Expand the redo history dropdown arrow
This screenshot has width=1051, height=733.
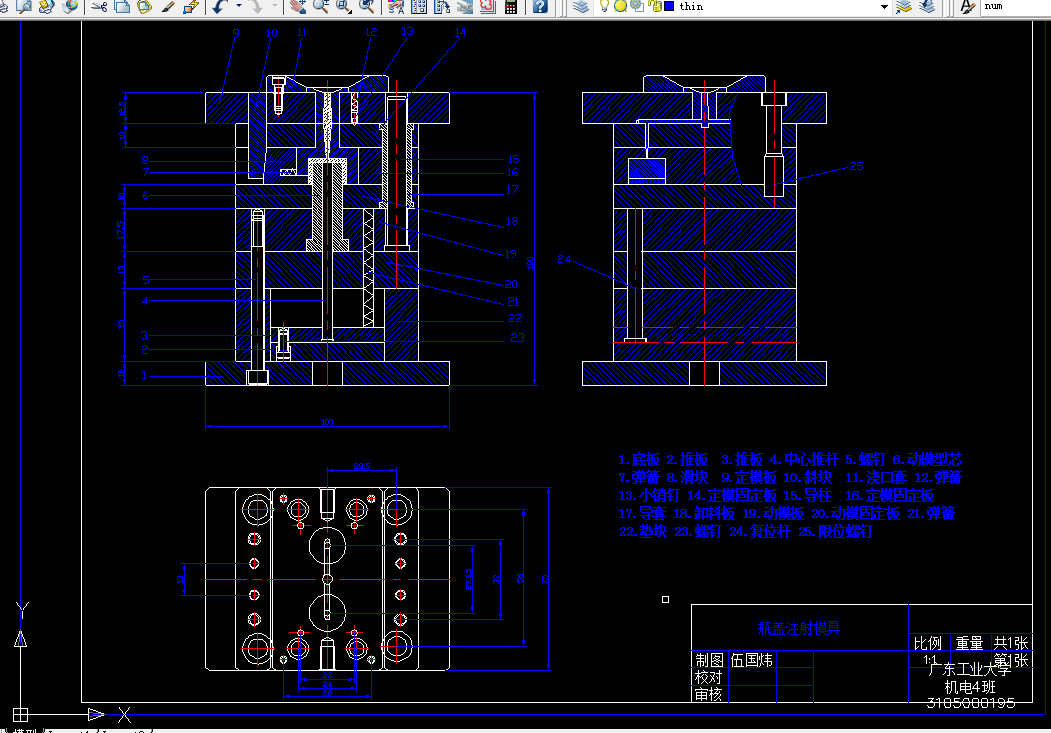click(x=274, y=7)
